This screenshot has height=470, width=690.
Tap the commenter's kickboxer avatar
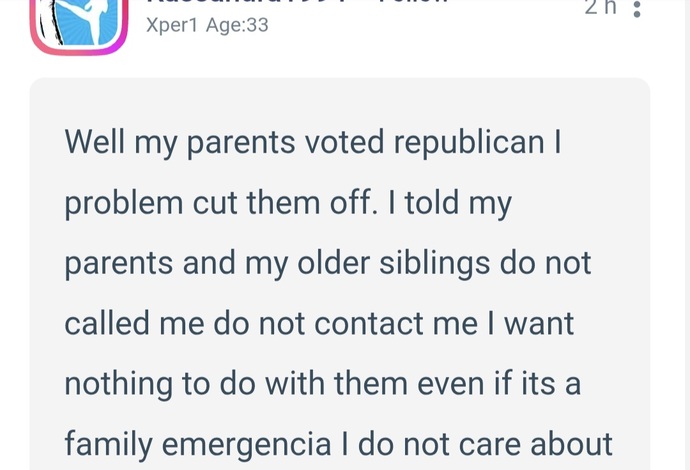click(x=79, y=22)
